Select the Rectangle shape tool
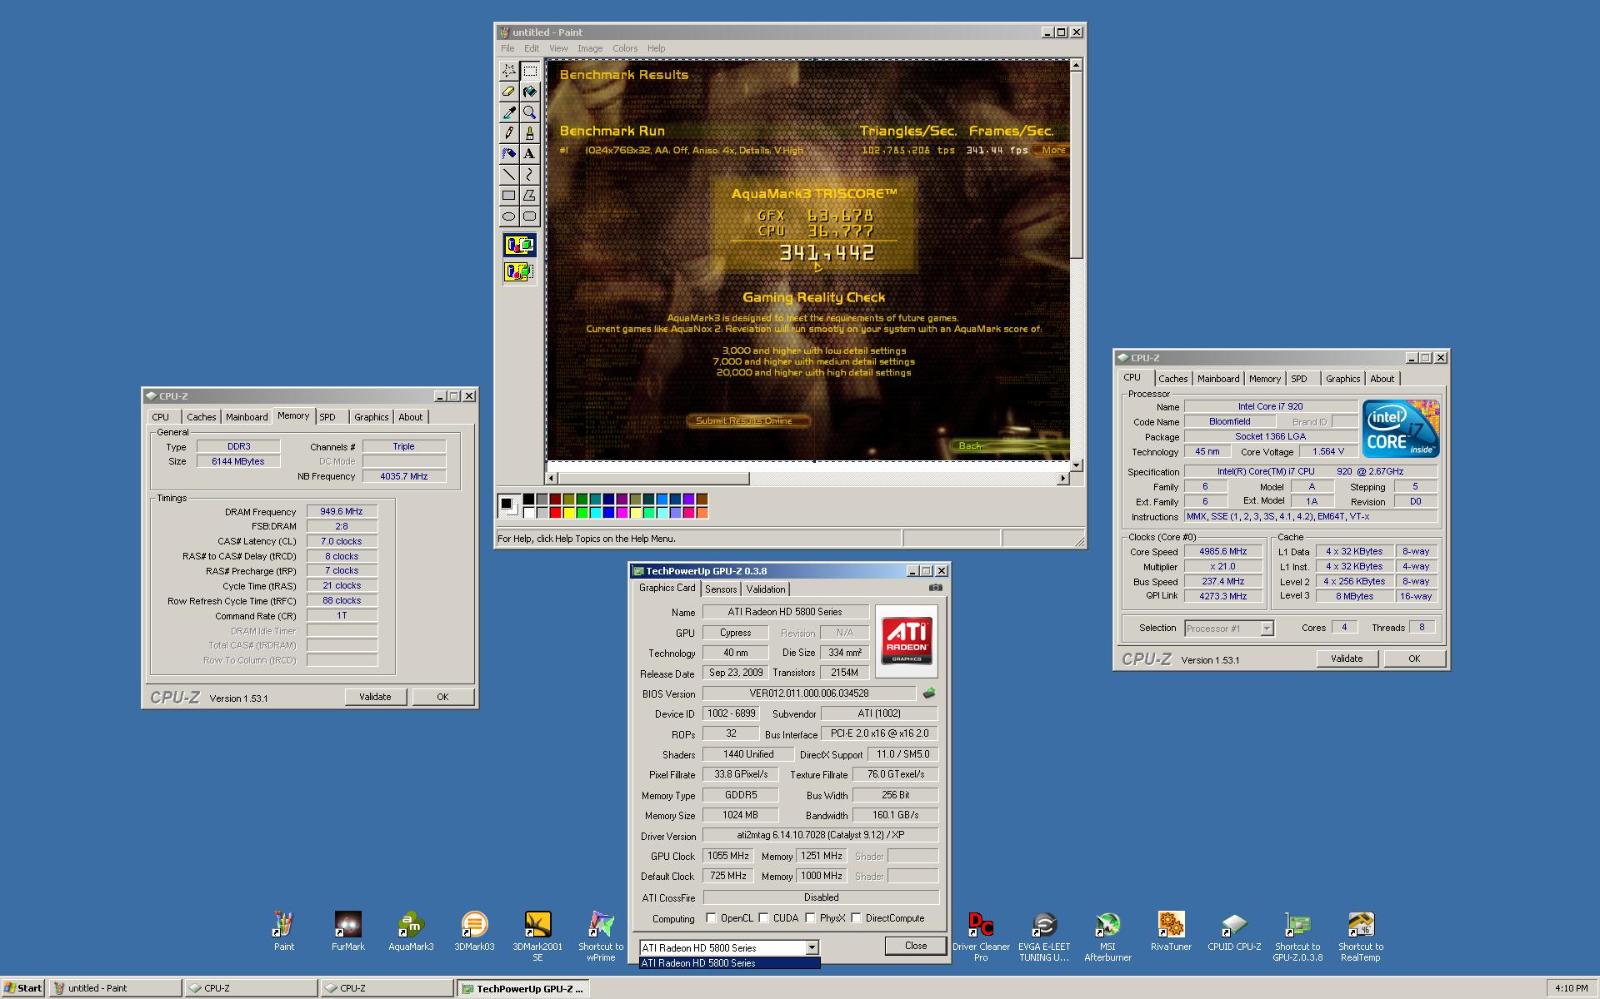The width and height of the screenshot is (1600, 999). 509,196
